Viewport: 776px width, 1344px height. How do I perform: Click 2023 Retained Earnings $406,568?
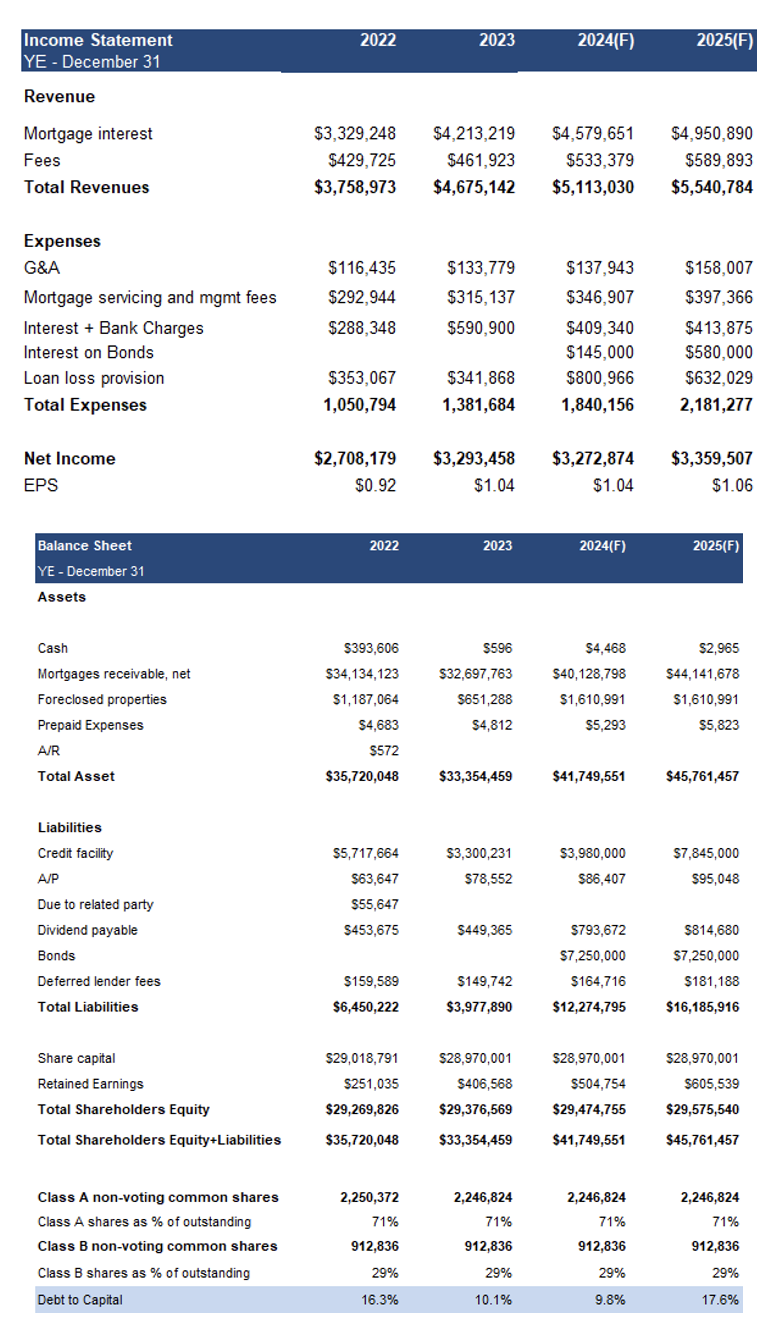pos(484,1085)
